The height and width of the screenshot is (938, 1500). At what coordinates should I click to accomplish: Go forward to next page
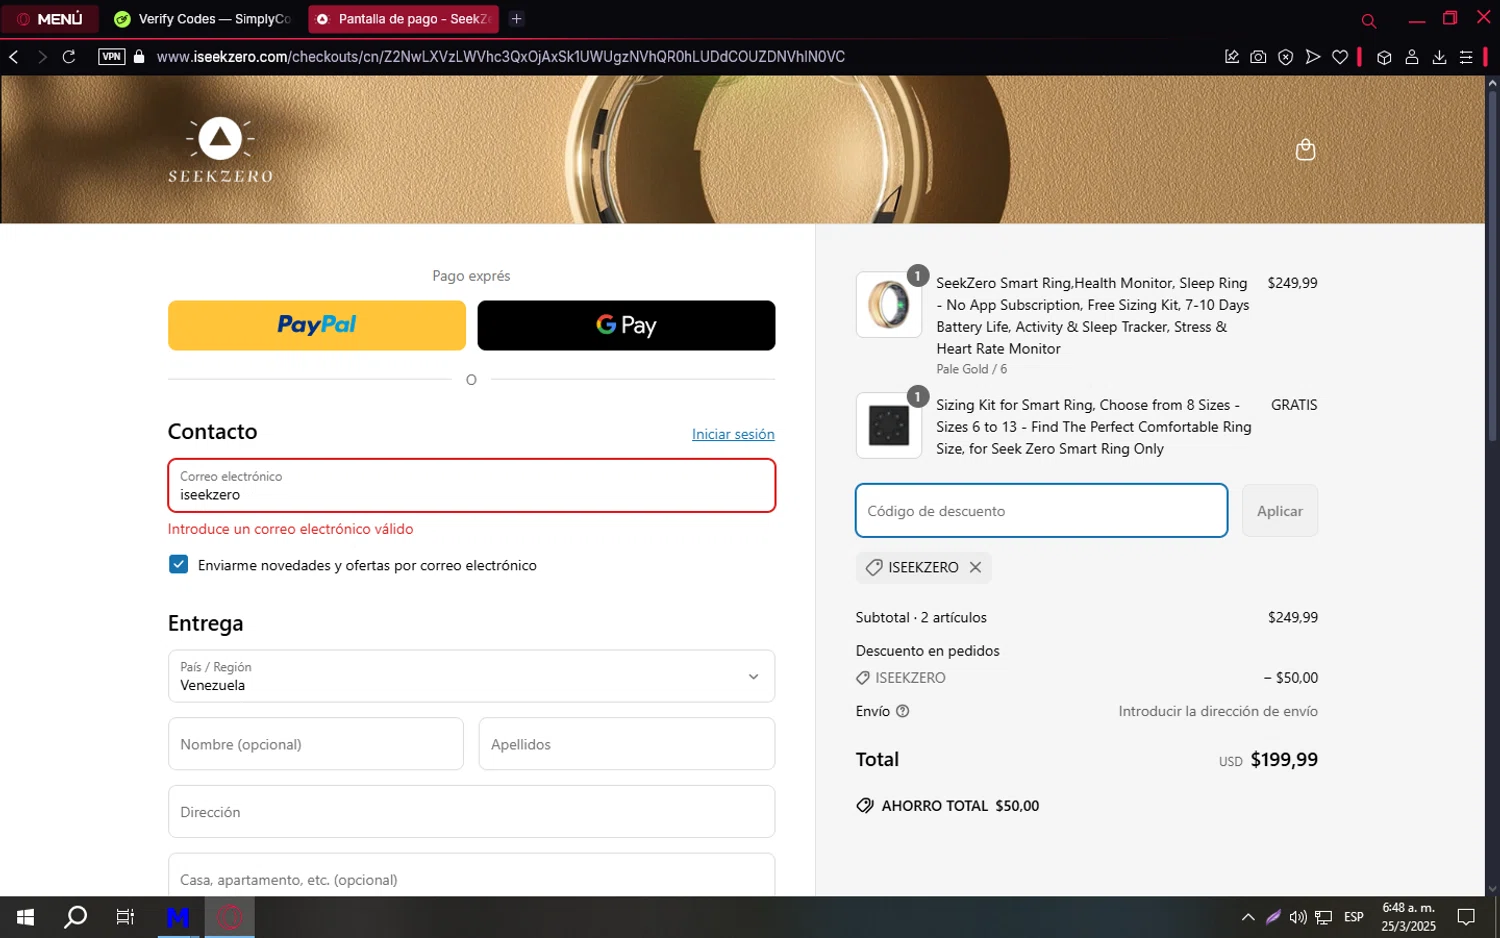coord(42,57)
